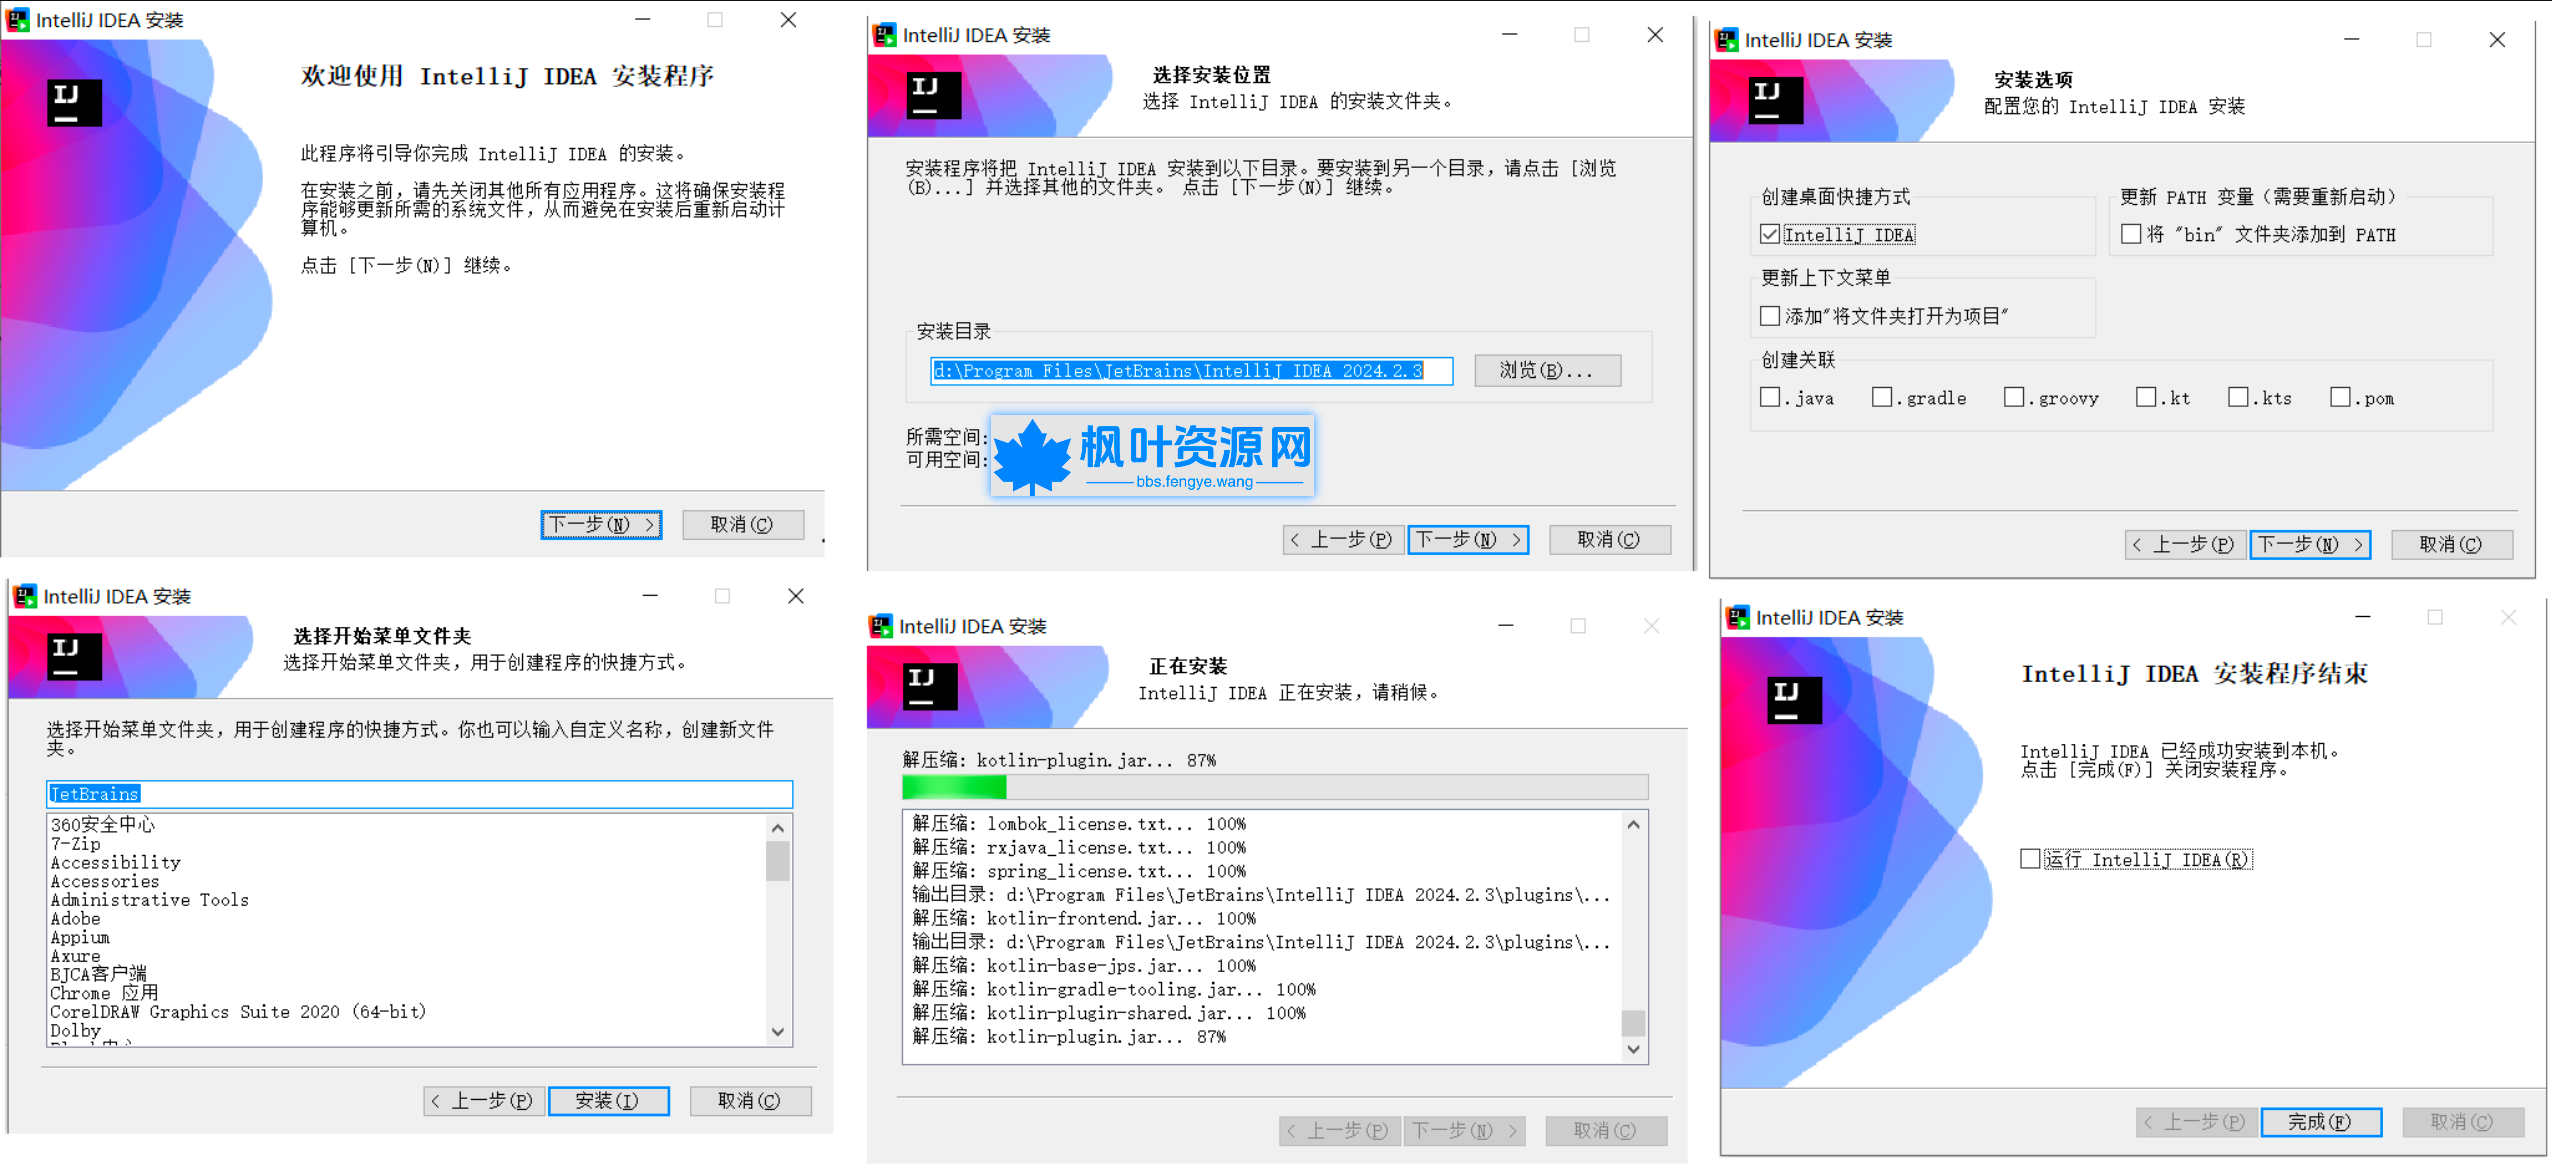This screenshot has width=2552, height=1168.
Task: Check 运行 IntelliJ IDEA after installation
Action: [2030, 858]
